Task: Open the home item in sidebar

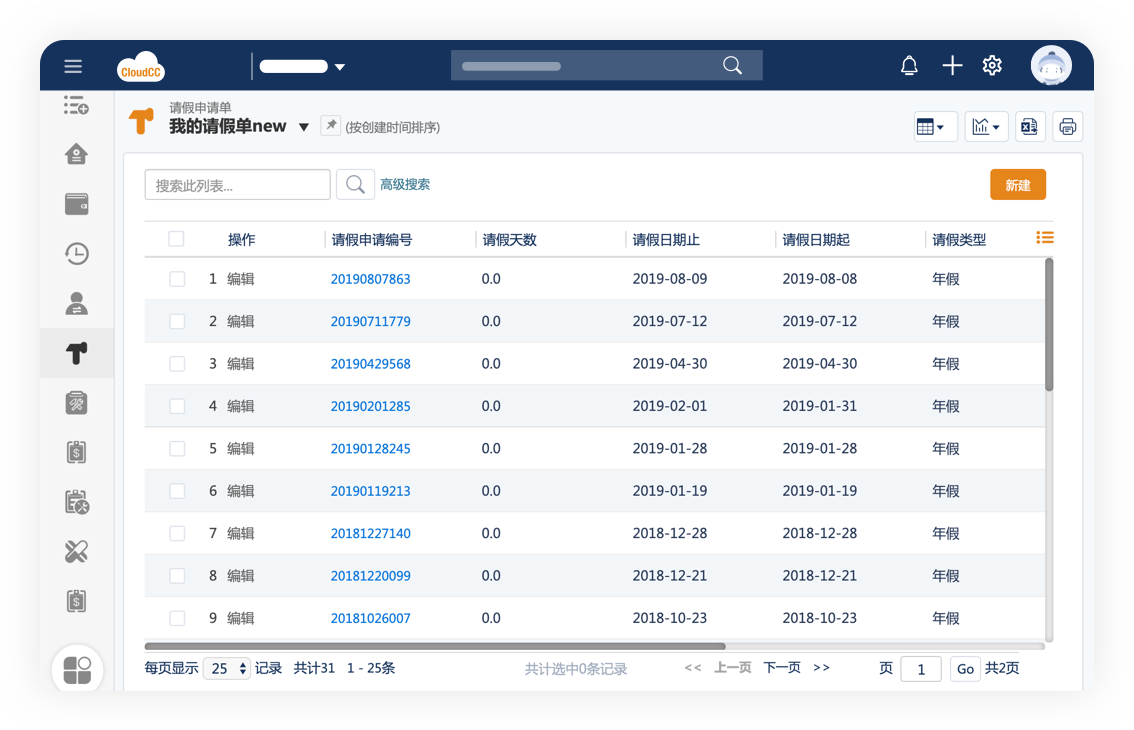Action: point(77,154)
